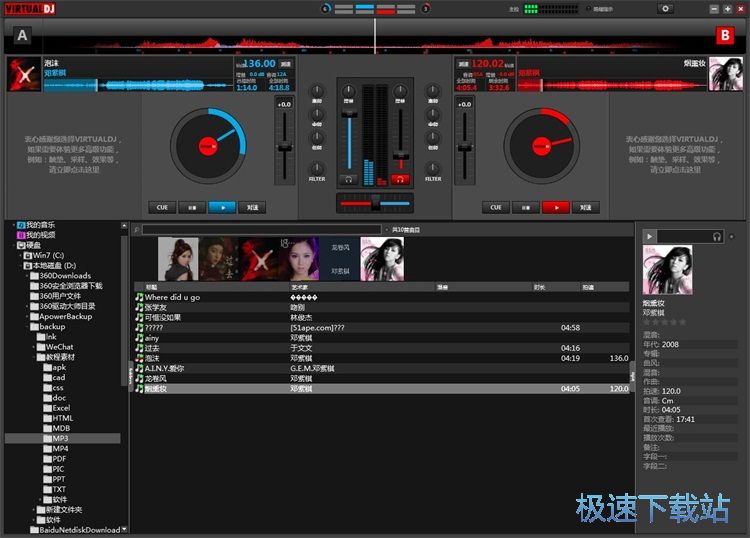Click red play button on right deck
Viewport: 750px width, 538px height.
coord(555,208)
